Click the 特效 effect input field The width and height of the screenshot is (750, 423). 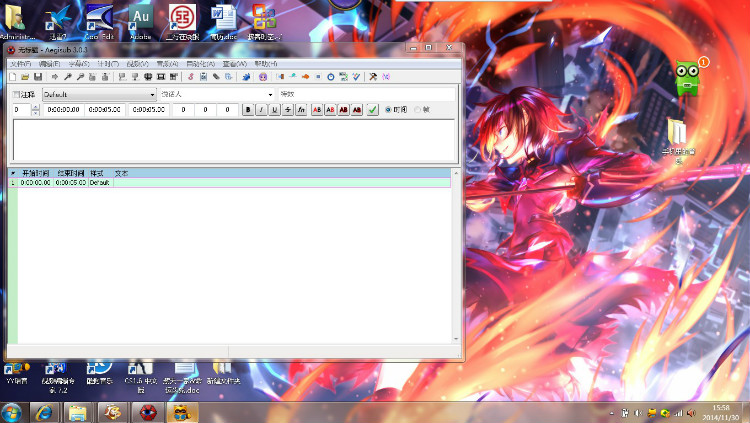pos(366,95)
